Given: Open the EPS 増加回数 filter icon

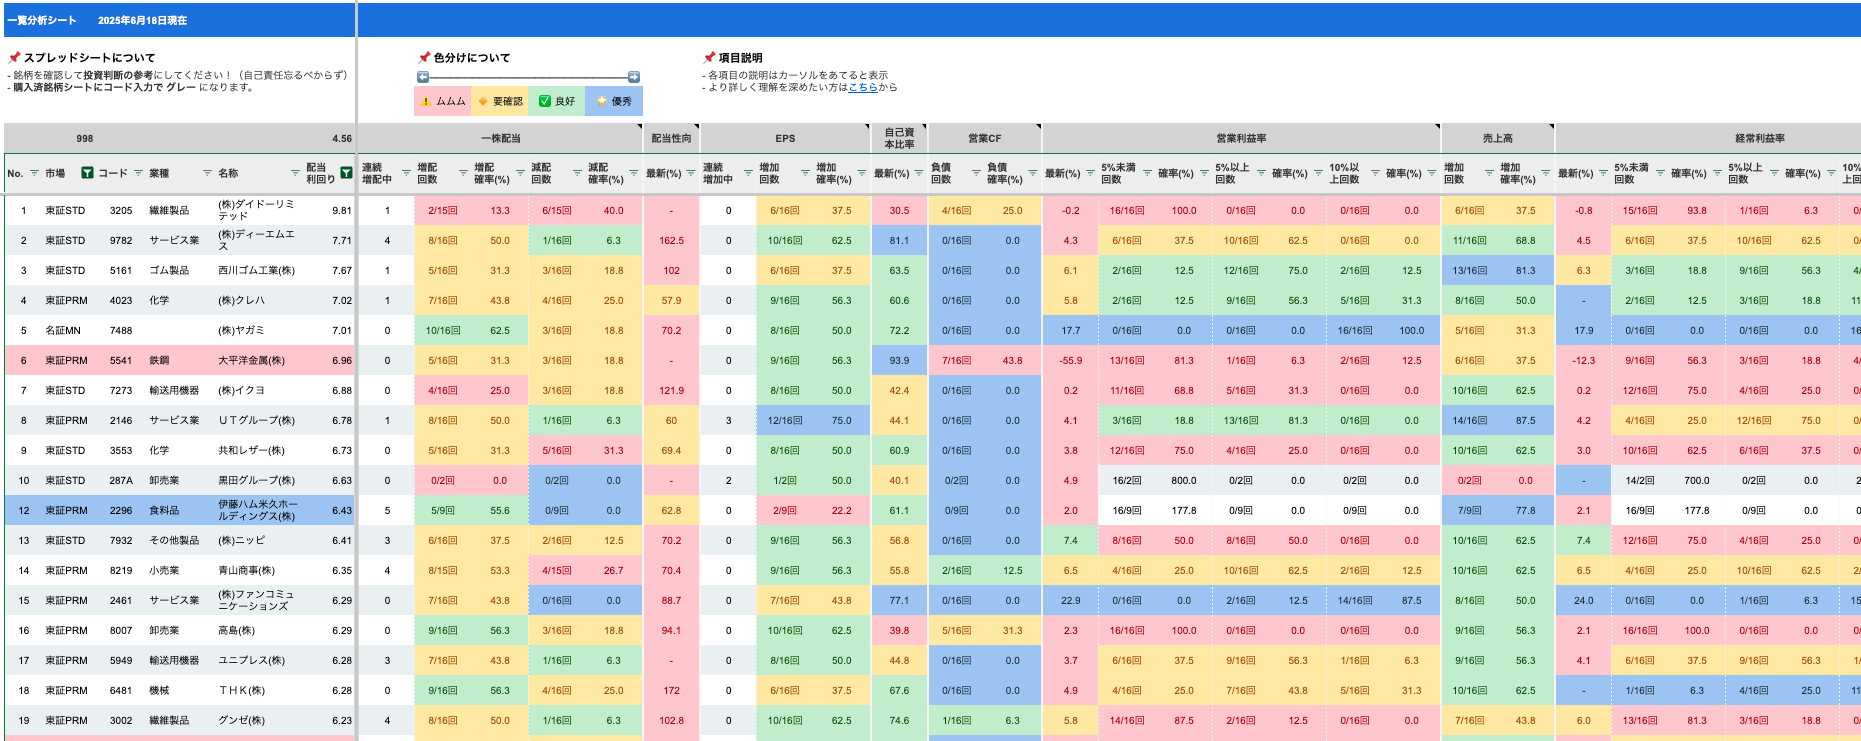Looking at the screenshot, I should 805,173.
